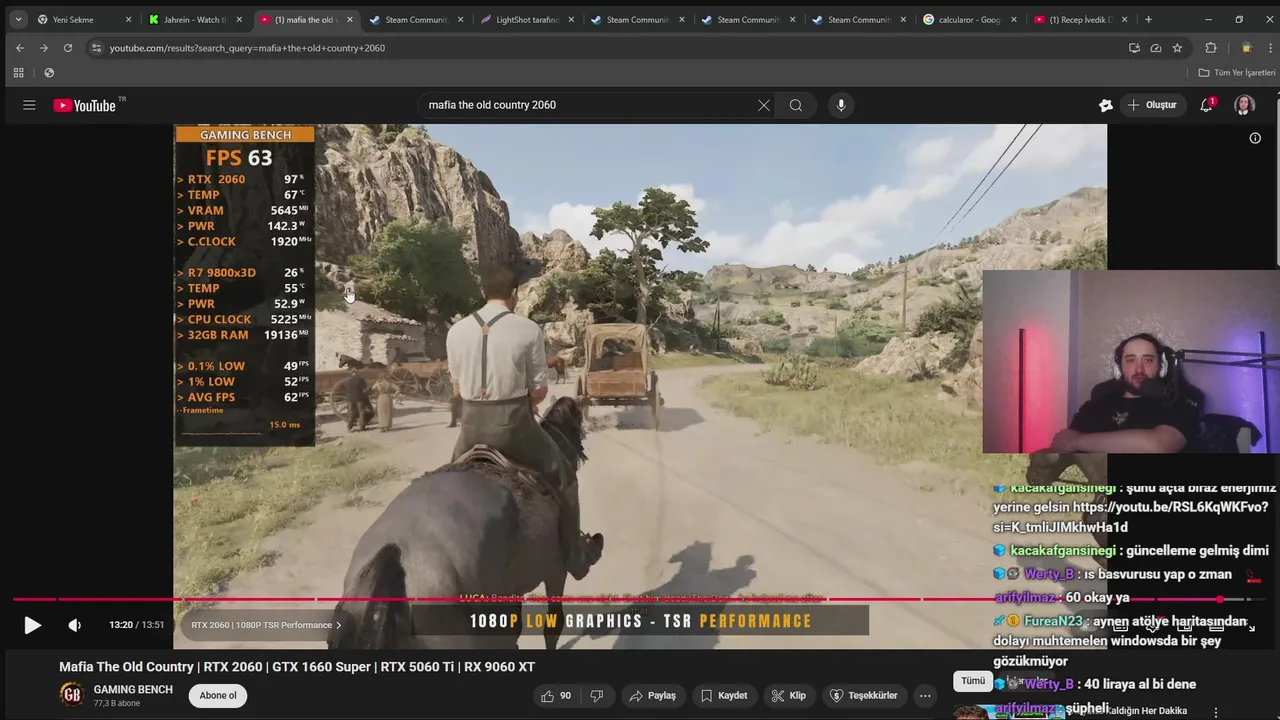Subscribe with the Abone ol button
The height and width of the screenshot is (720, 1280).
(218, 696)
